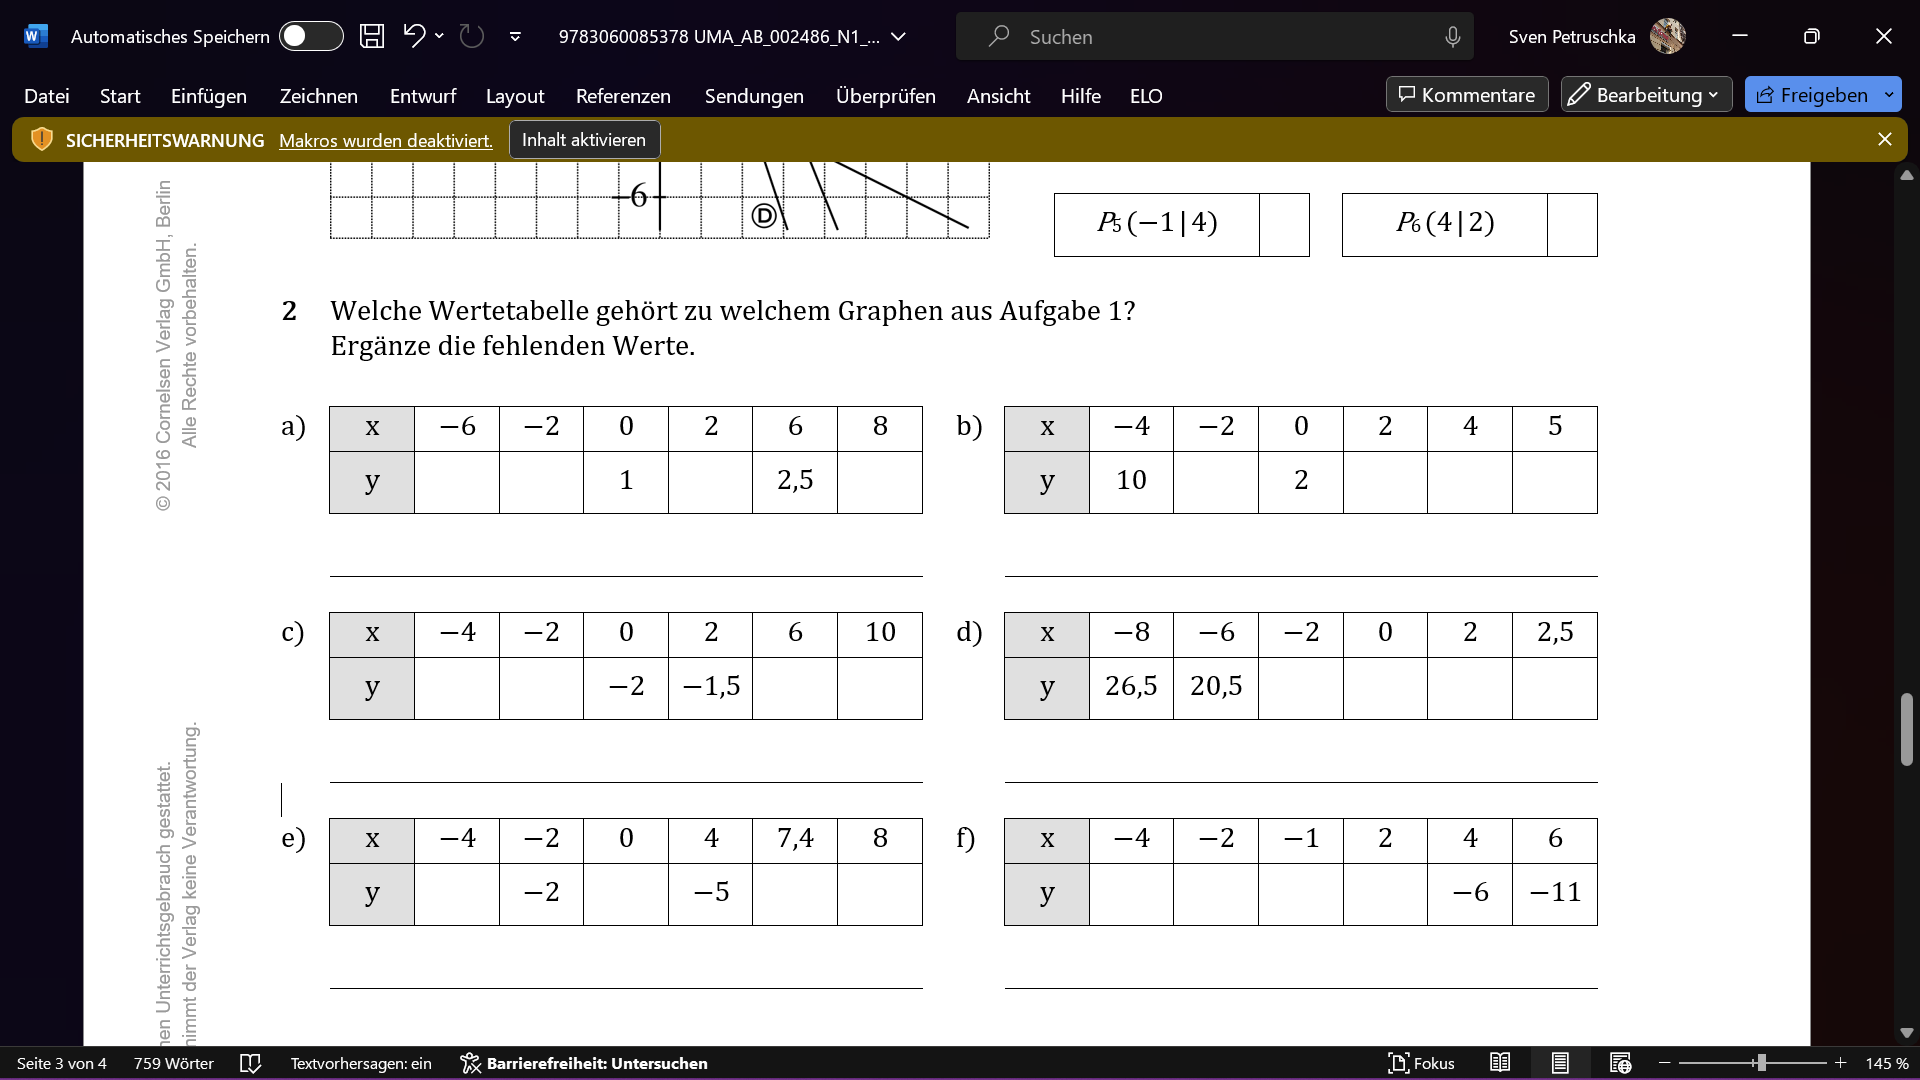1920x1080 pixels.
Task: Open the Sendungen tab
Action: [x=754, y=96]
